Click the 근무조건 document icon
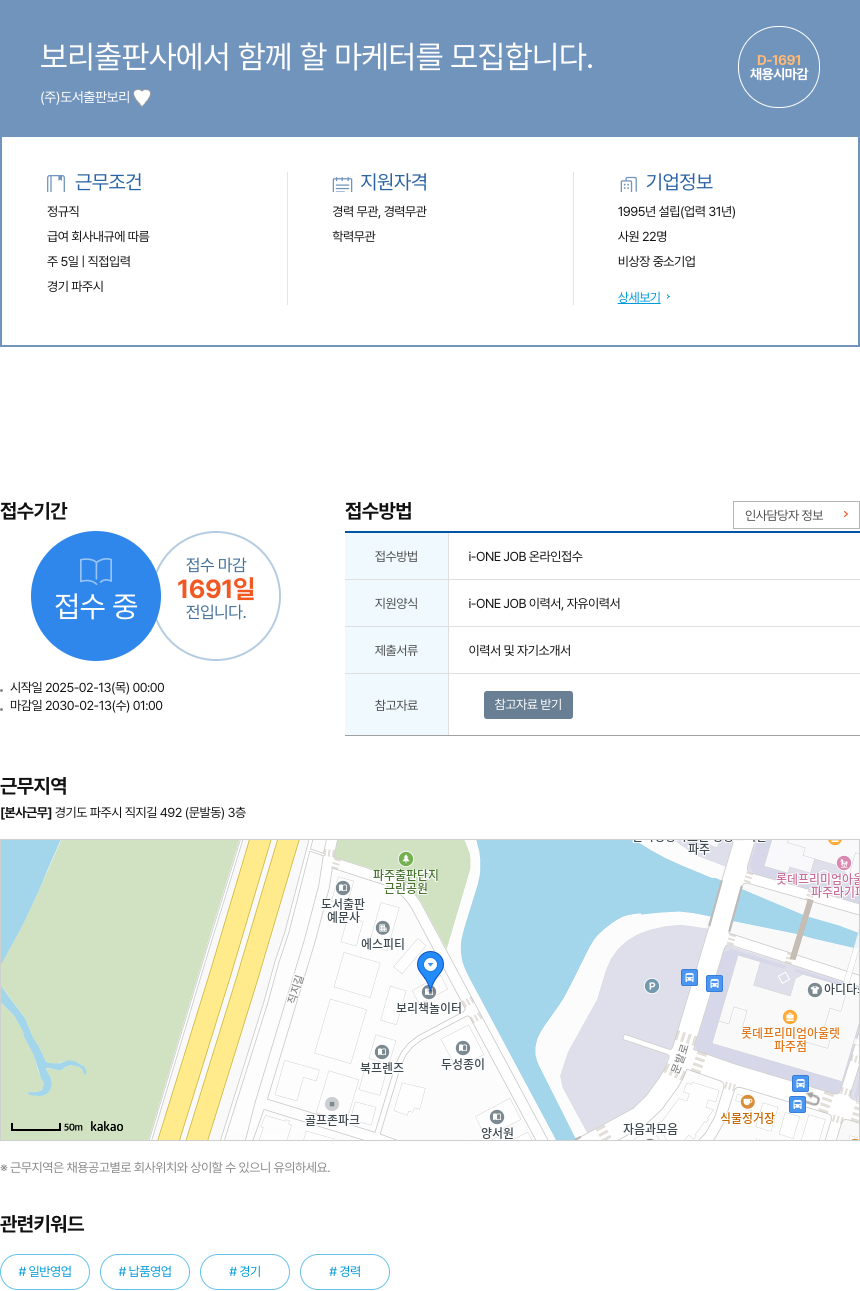 point(56,183)
